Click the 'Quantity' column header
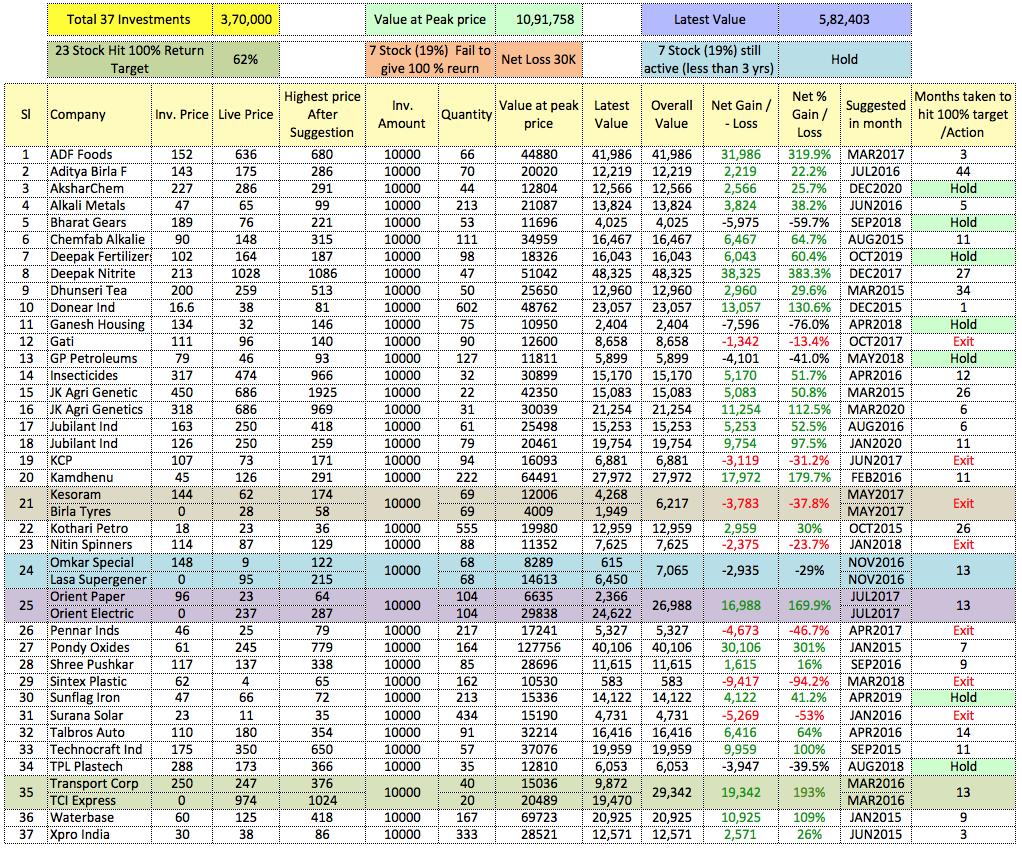 (467, 115)
